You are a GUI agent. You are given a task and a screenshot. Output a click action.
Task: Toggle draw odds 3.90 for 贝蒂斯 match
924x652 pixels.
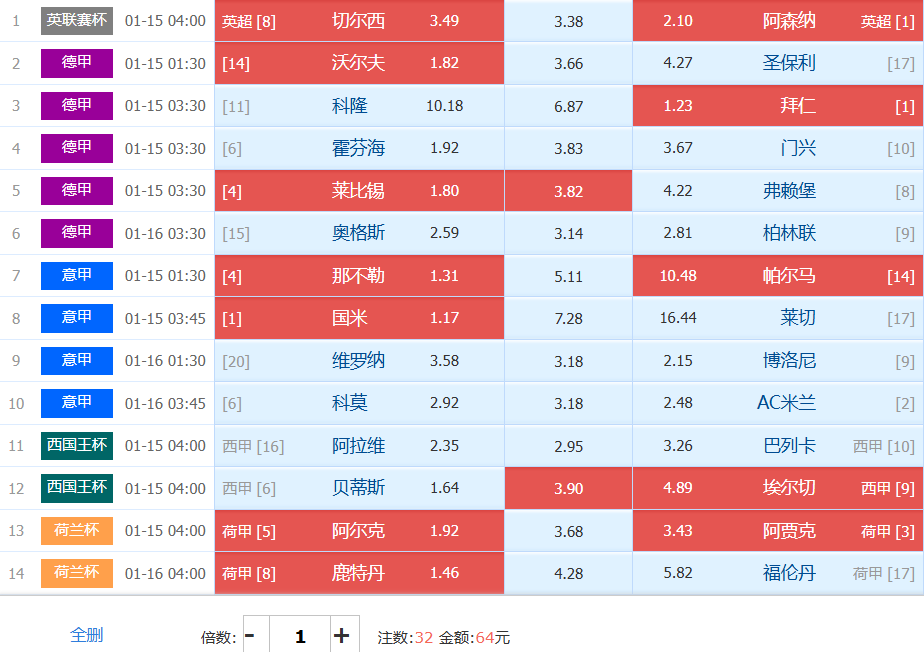coord(568,488)
